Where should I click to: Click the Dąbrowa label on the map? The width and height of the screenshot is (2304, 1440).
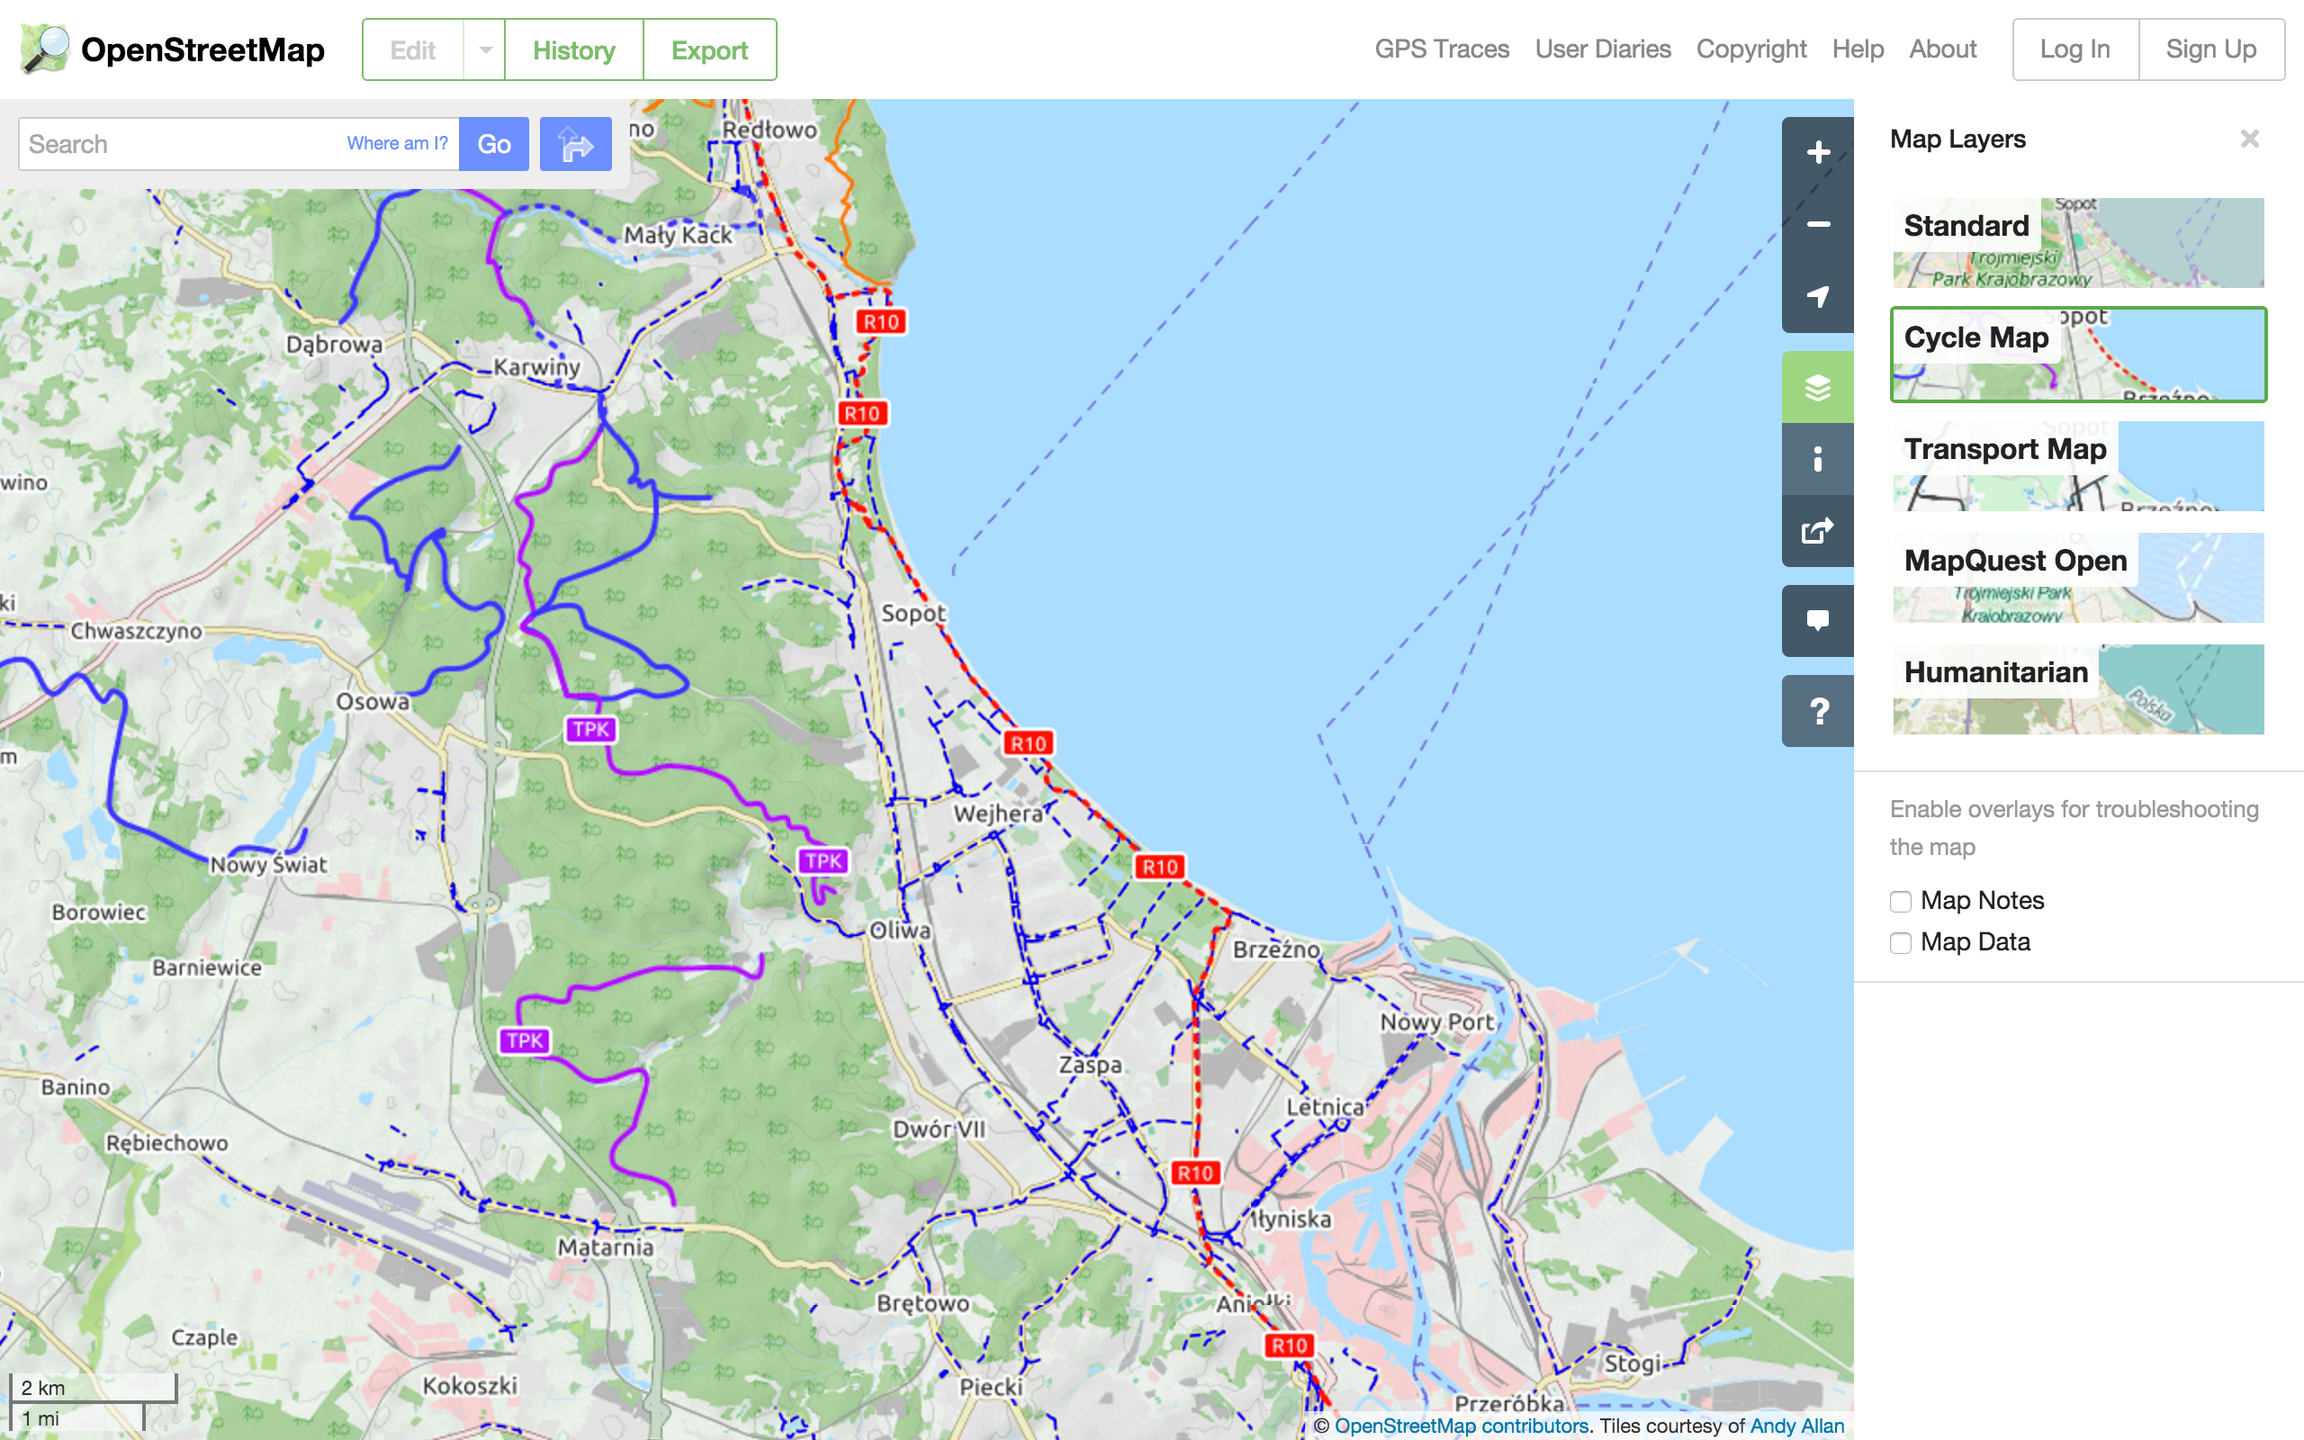(334, 344)
